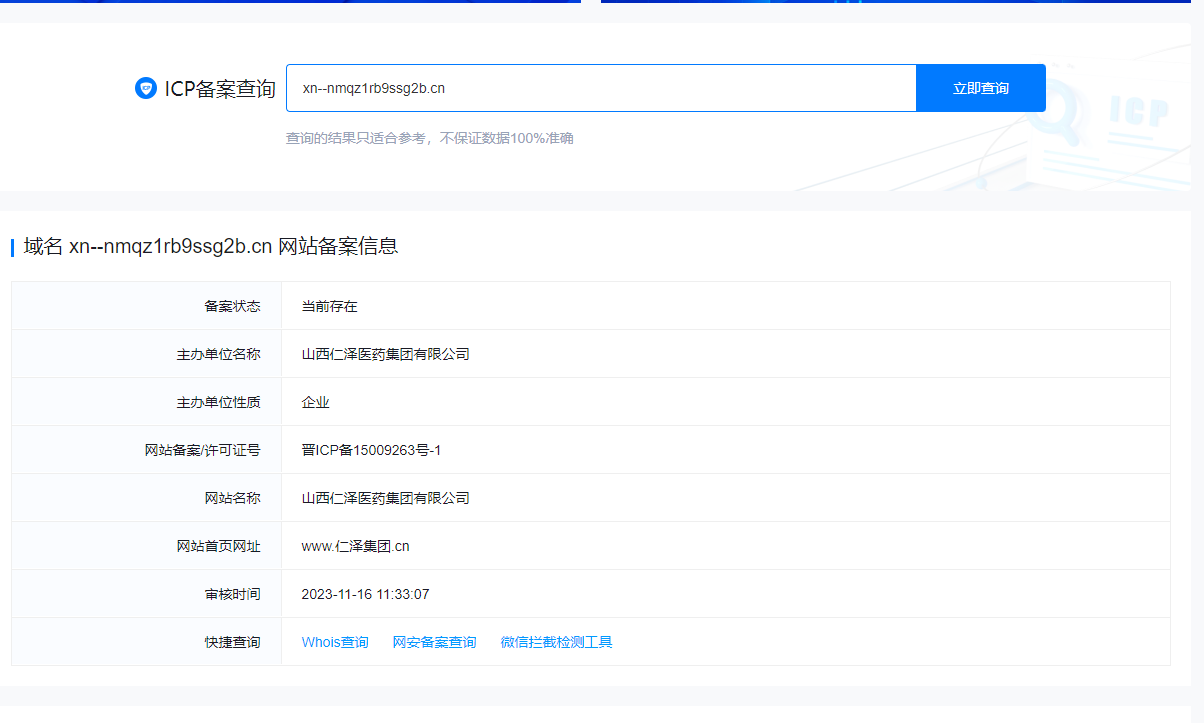Click the 备案状态 label cell
Image resolution: width=1204 pixels, height=723 pixels.
pos(147,306)
